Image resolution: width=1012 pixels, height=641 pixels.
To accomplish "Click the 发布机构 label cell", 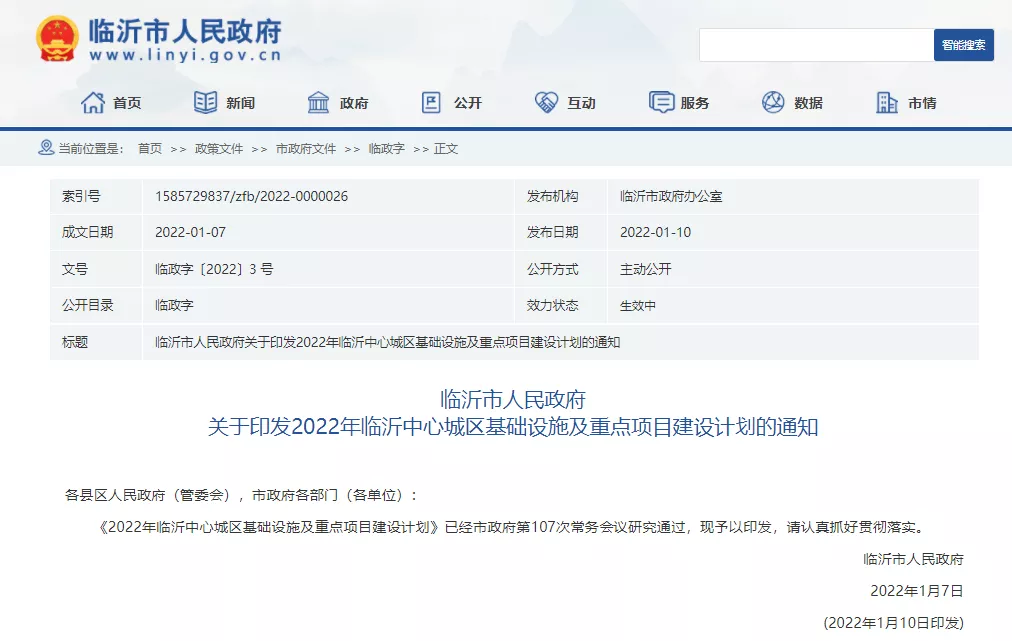I will [x=561, y=196].
